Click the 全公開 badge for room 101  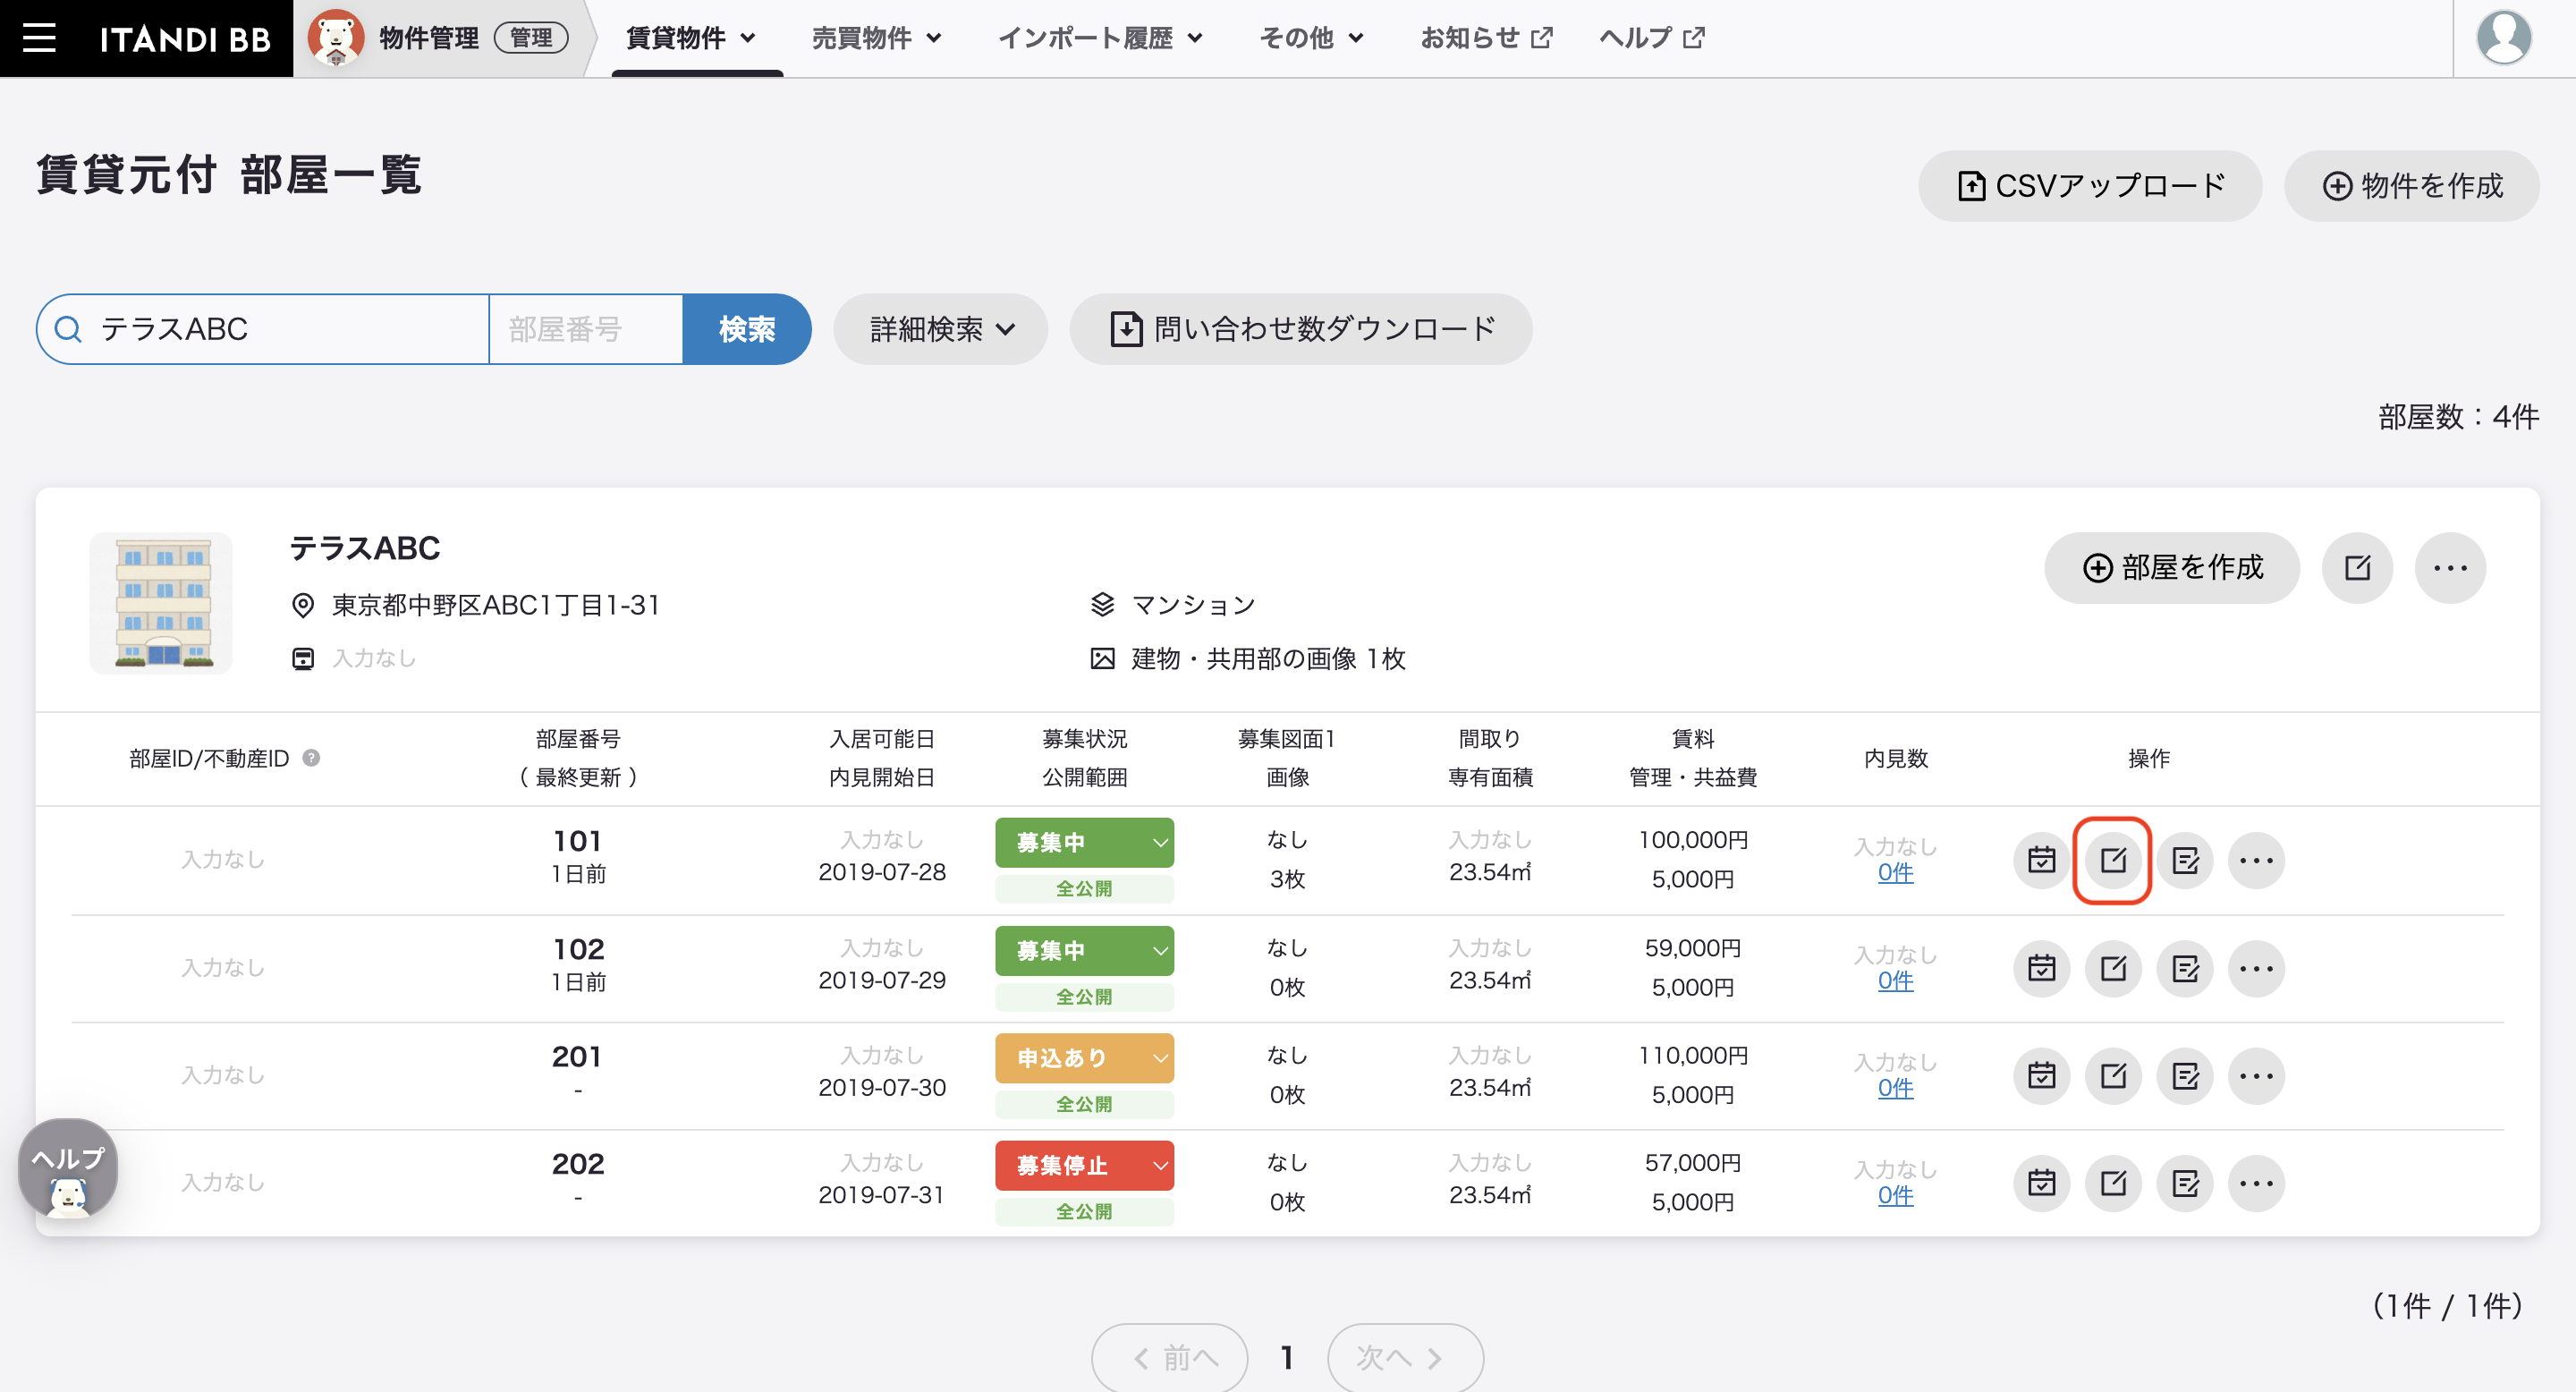pos(1084,888)
